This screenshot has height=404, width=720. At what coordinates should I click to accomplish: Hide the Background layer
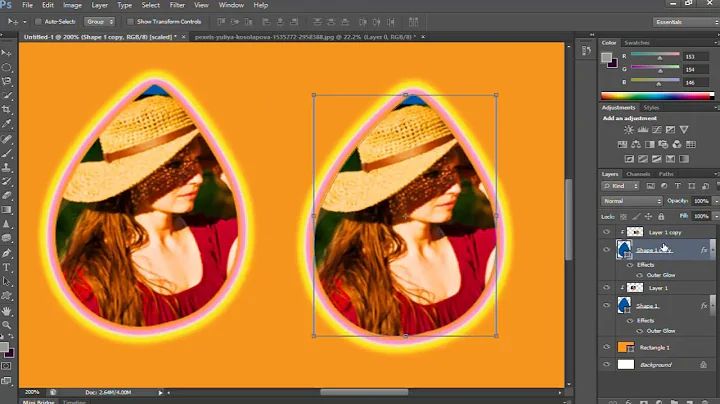607,365
